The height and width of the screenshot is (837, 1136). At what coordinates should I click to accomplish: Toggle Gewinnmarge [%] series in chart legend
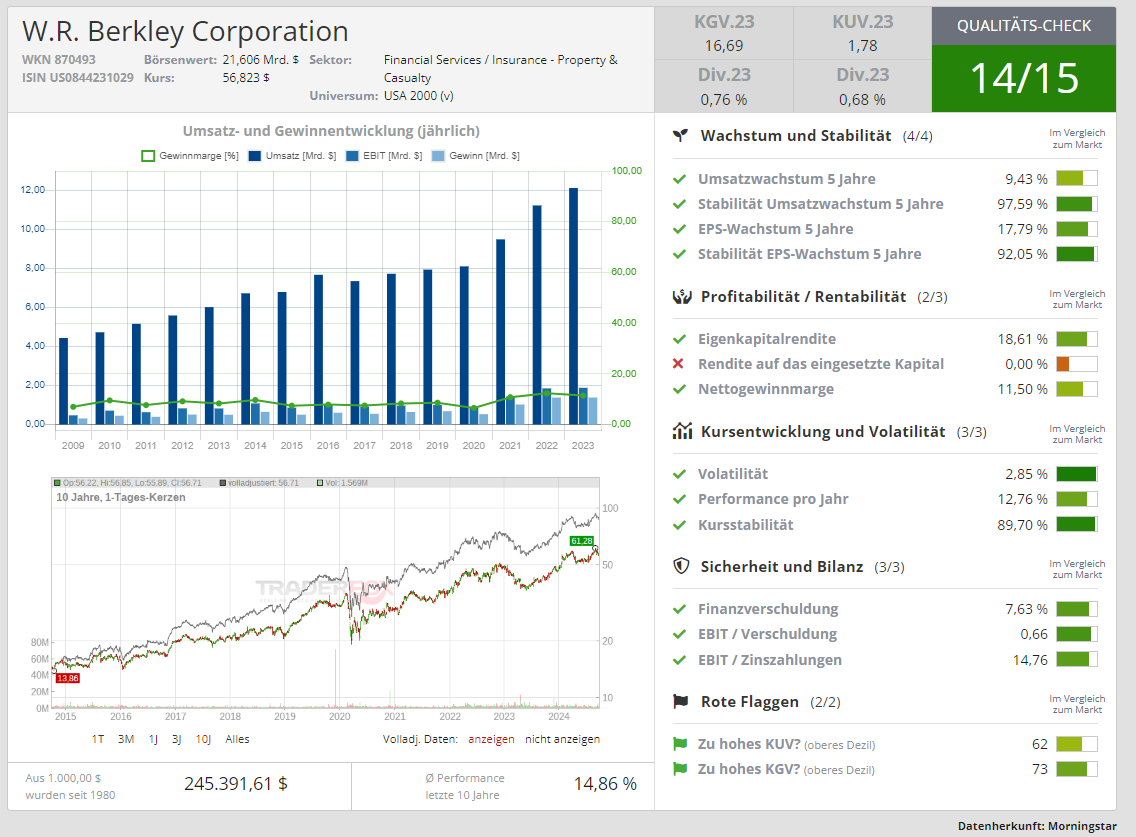(x=190, y=156)
